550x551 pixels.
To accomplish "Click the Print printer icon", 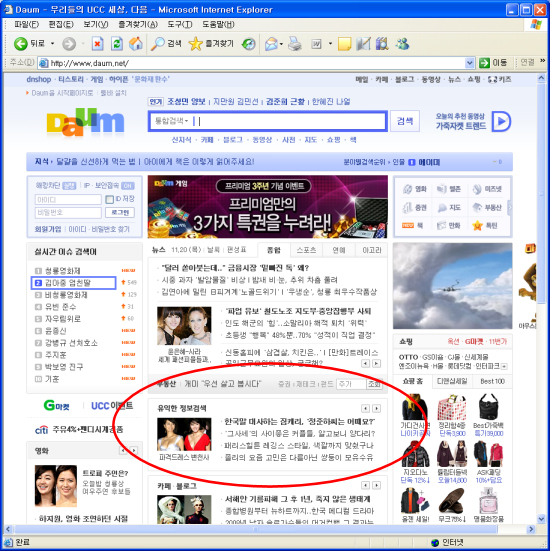I will tap(295, 44).
